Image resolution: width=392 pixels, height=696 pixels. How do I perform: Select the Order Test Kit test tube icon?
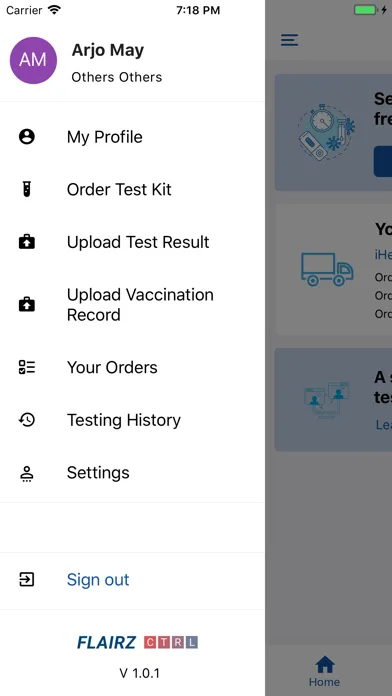click(x=27, y=190)
